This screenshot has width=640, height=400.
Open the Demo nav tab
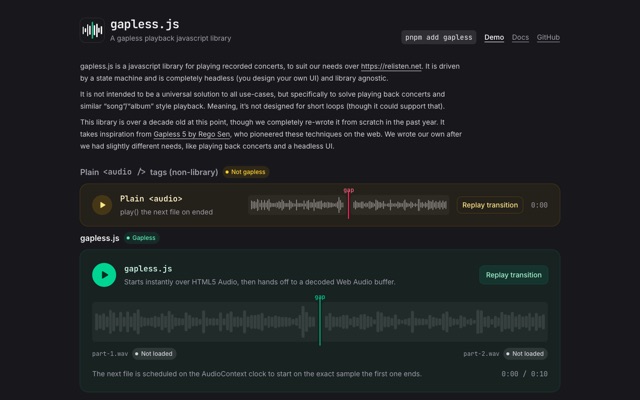(x=494, y=37)
